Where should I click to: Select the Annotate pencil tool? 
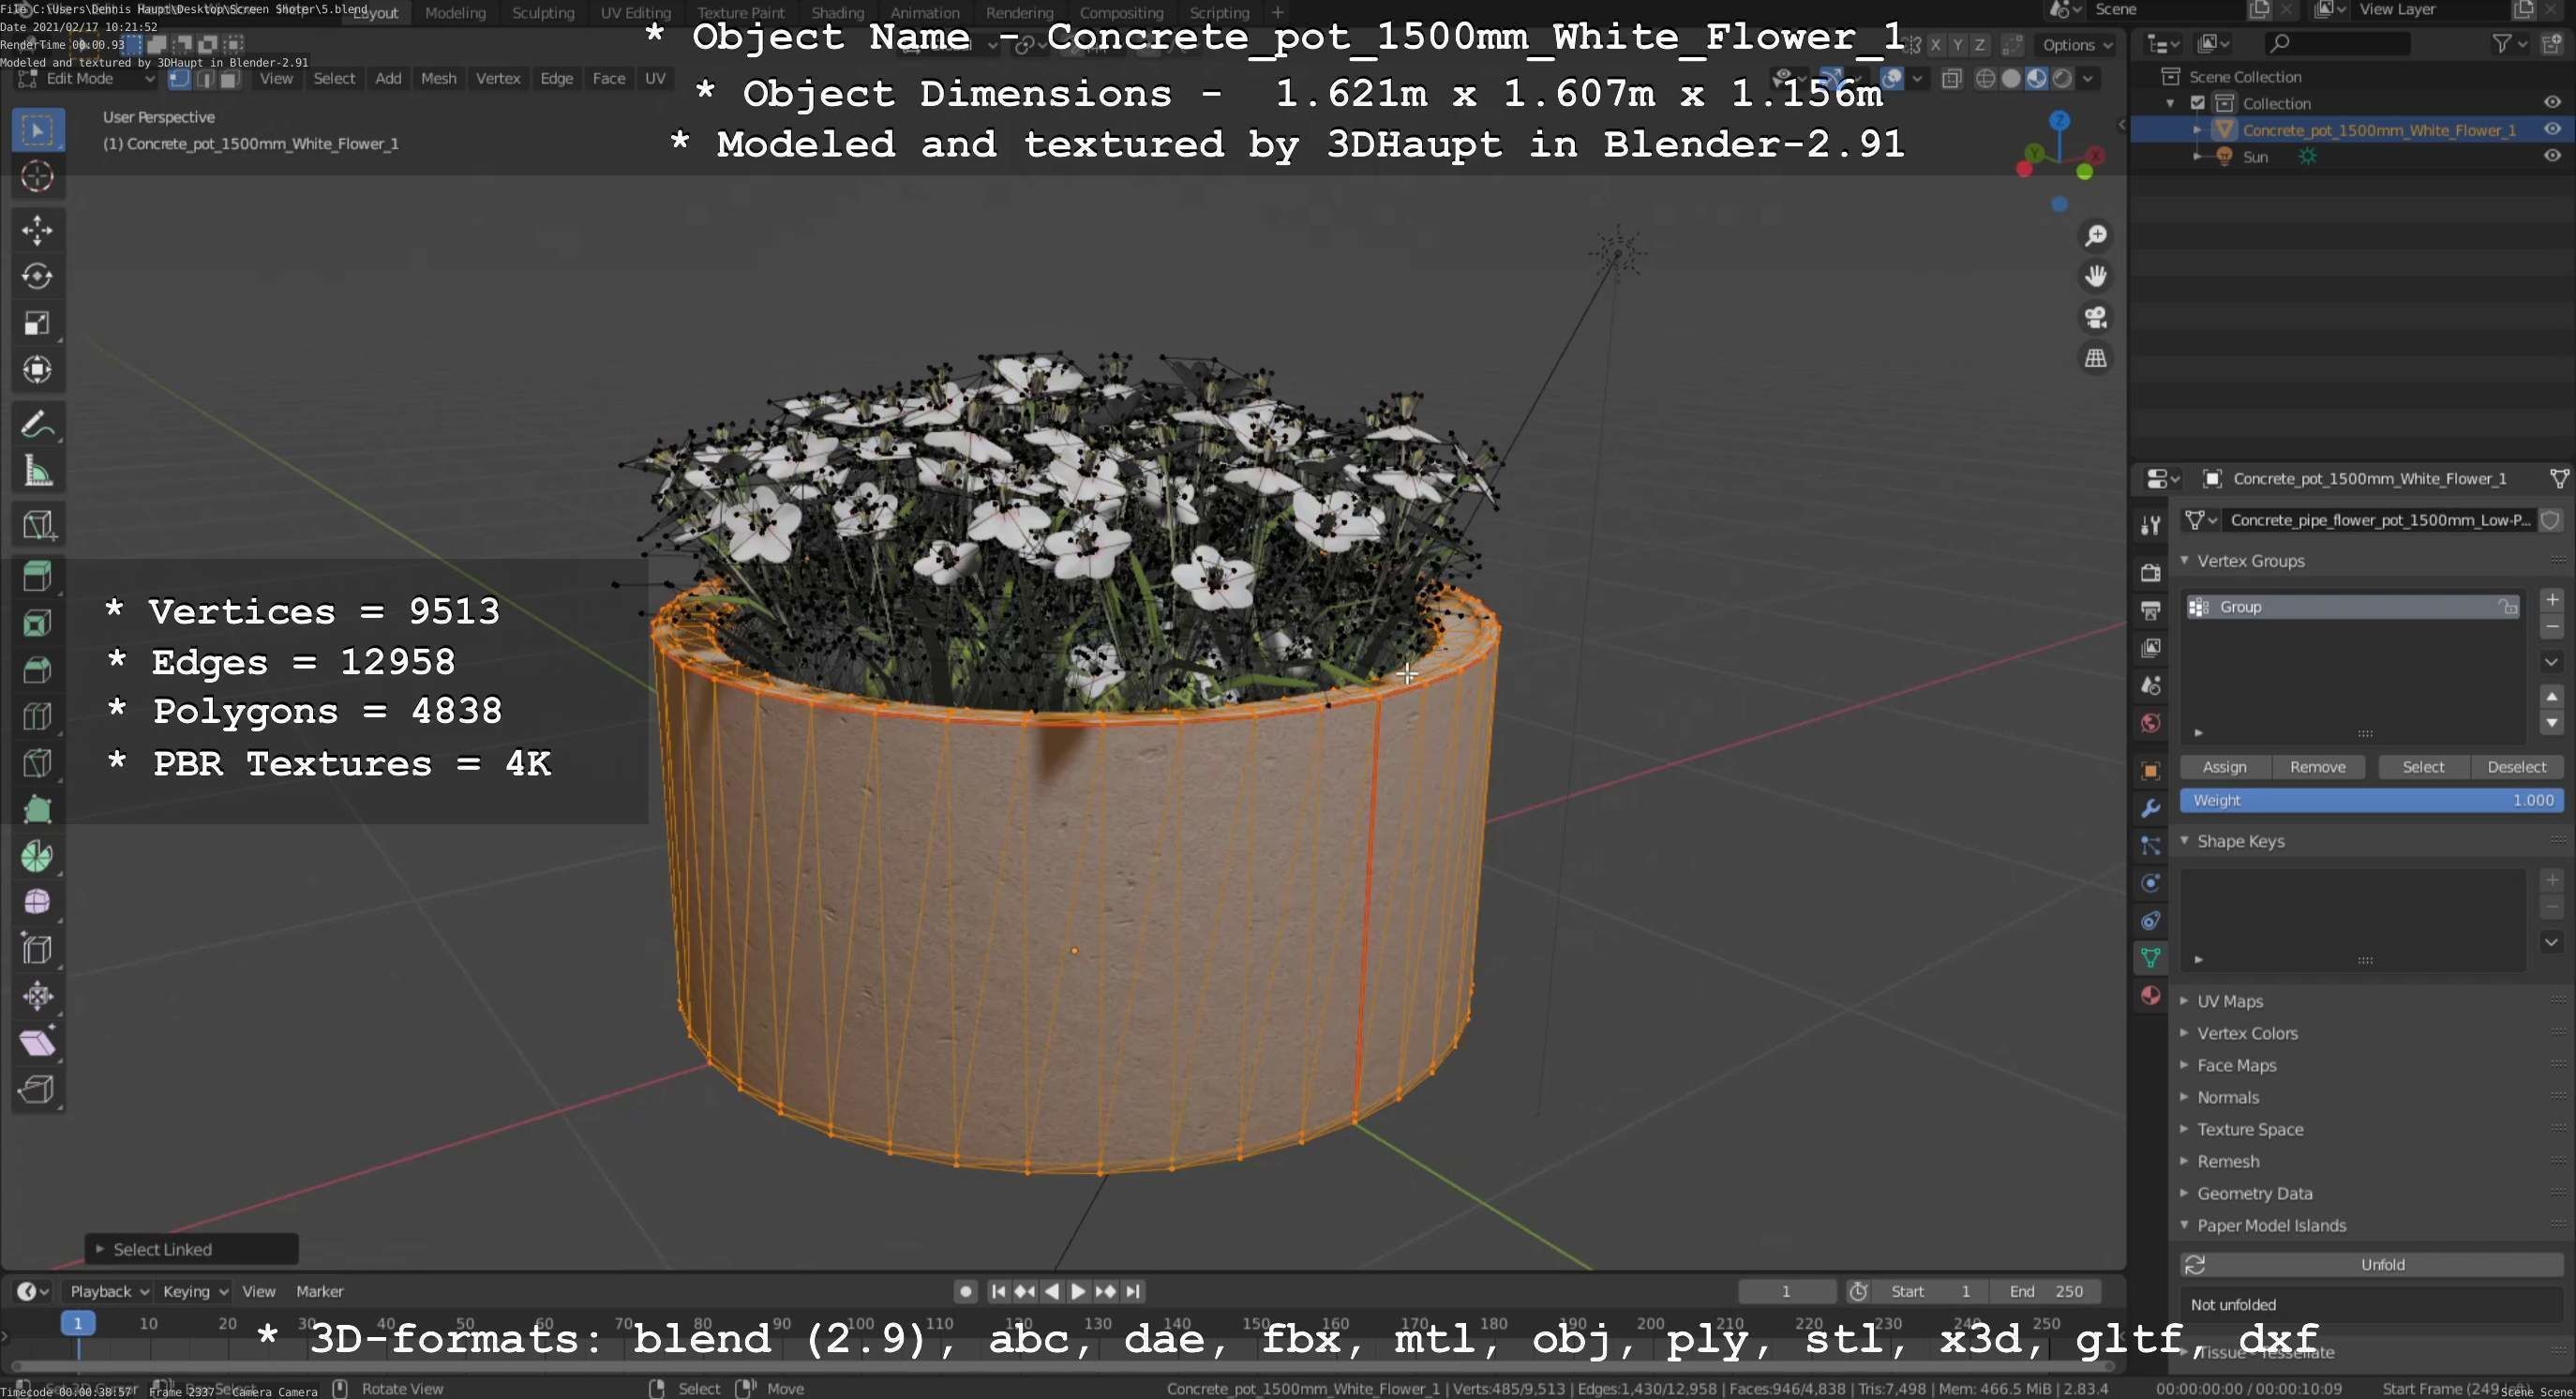click(38, 424)
